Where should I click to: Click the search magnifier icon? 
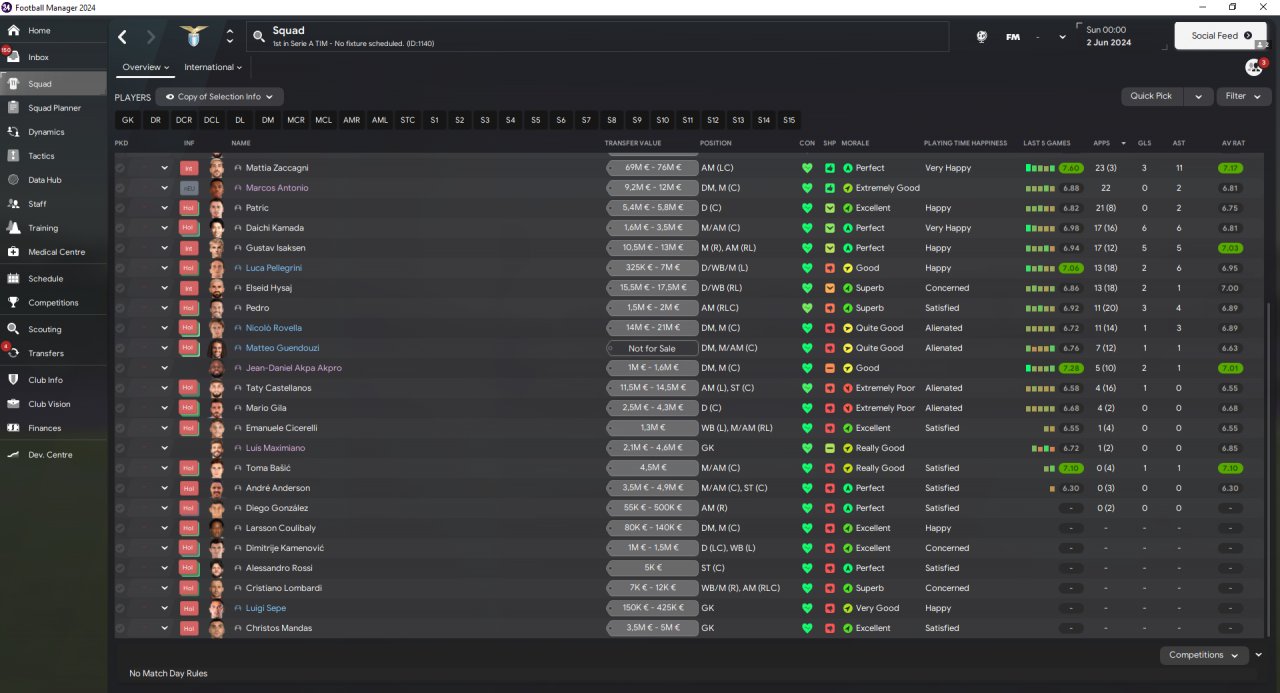(259, 37)
